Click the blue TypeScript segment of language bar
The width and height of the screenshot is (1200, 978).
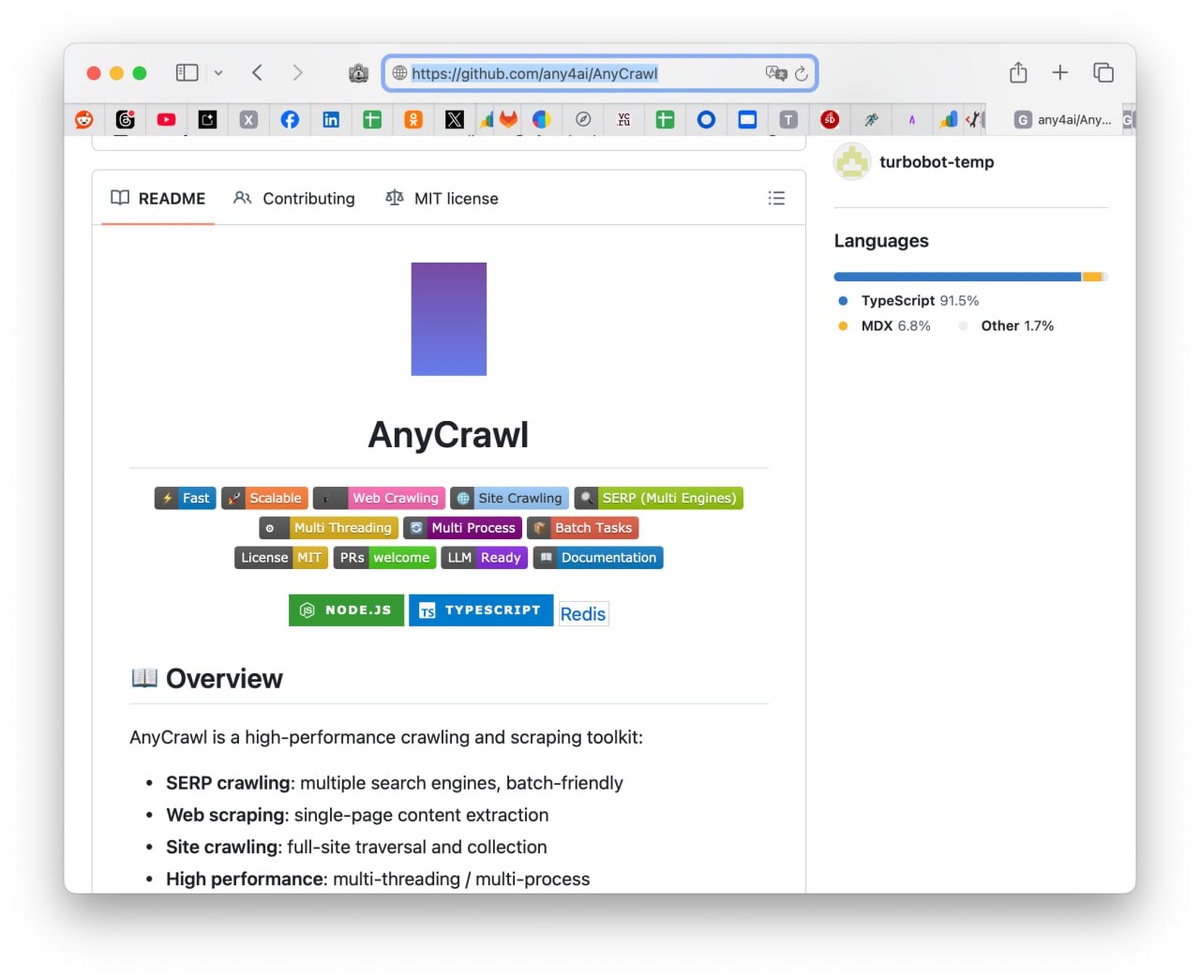point(957,277)
